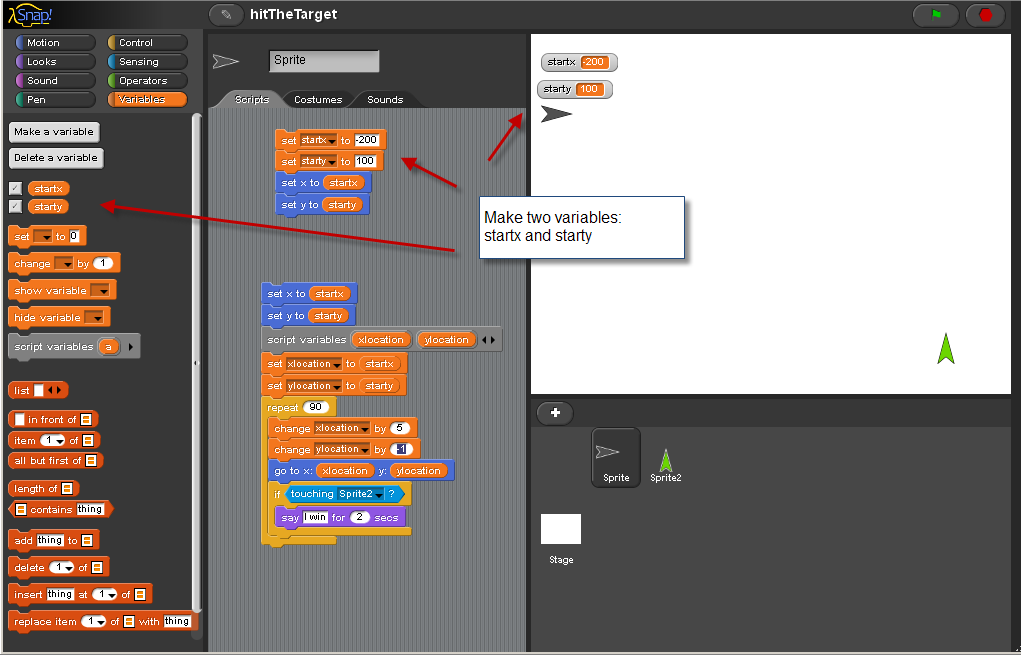The height and width of the screenshot is (655, 1021).
Task: Click script variables arrows after ylocation
Action: [488, 340]
